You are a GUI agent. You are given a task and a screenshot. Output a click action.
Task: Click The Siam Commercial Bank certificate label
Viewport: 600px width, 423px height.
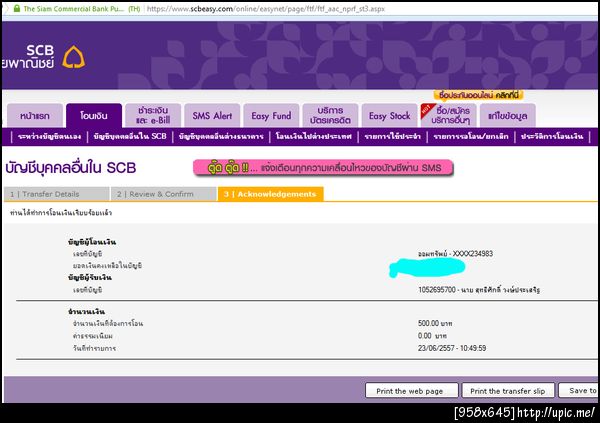coord(82,8)
